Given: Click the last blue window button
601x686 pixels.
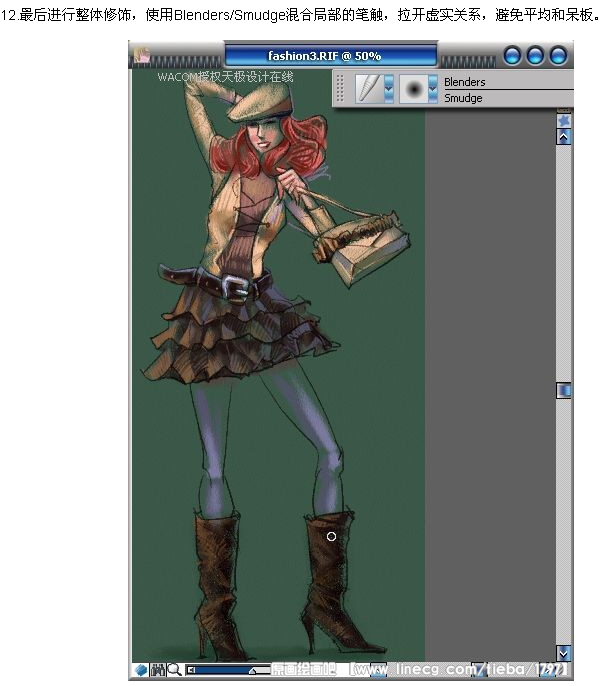Looking at the screenshot, I should click(558, 56).
